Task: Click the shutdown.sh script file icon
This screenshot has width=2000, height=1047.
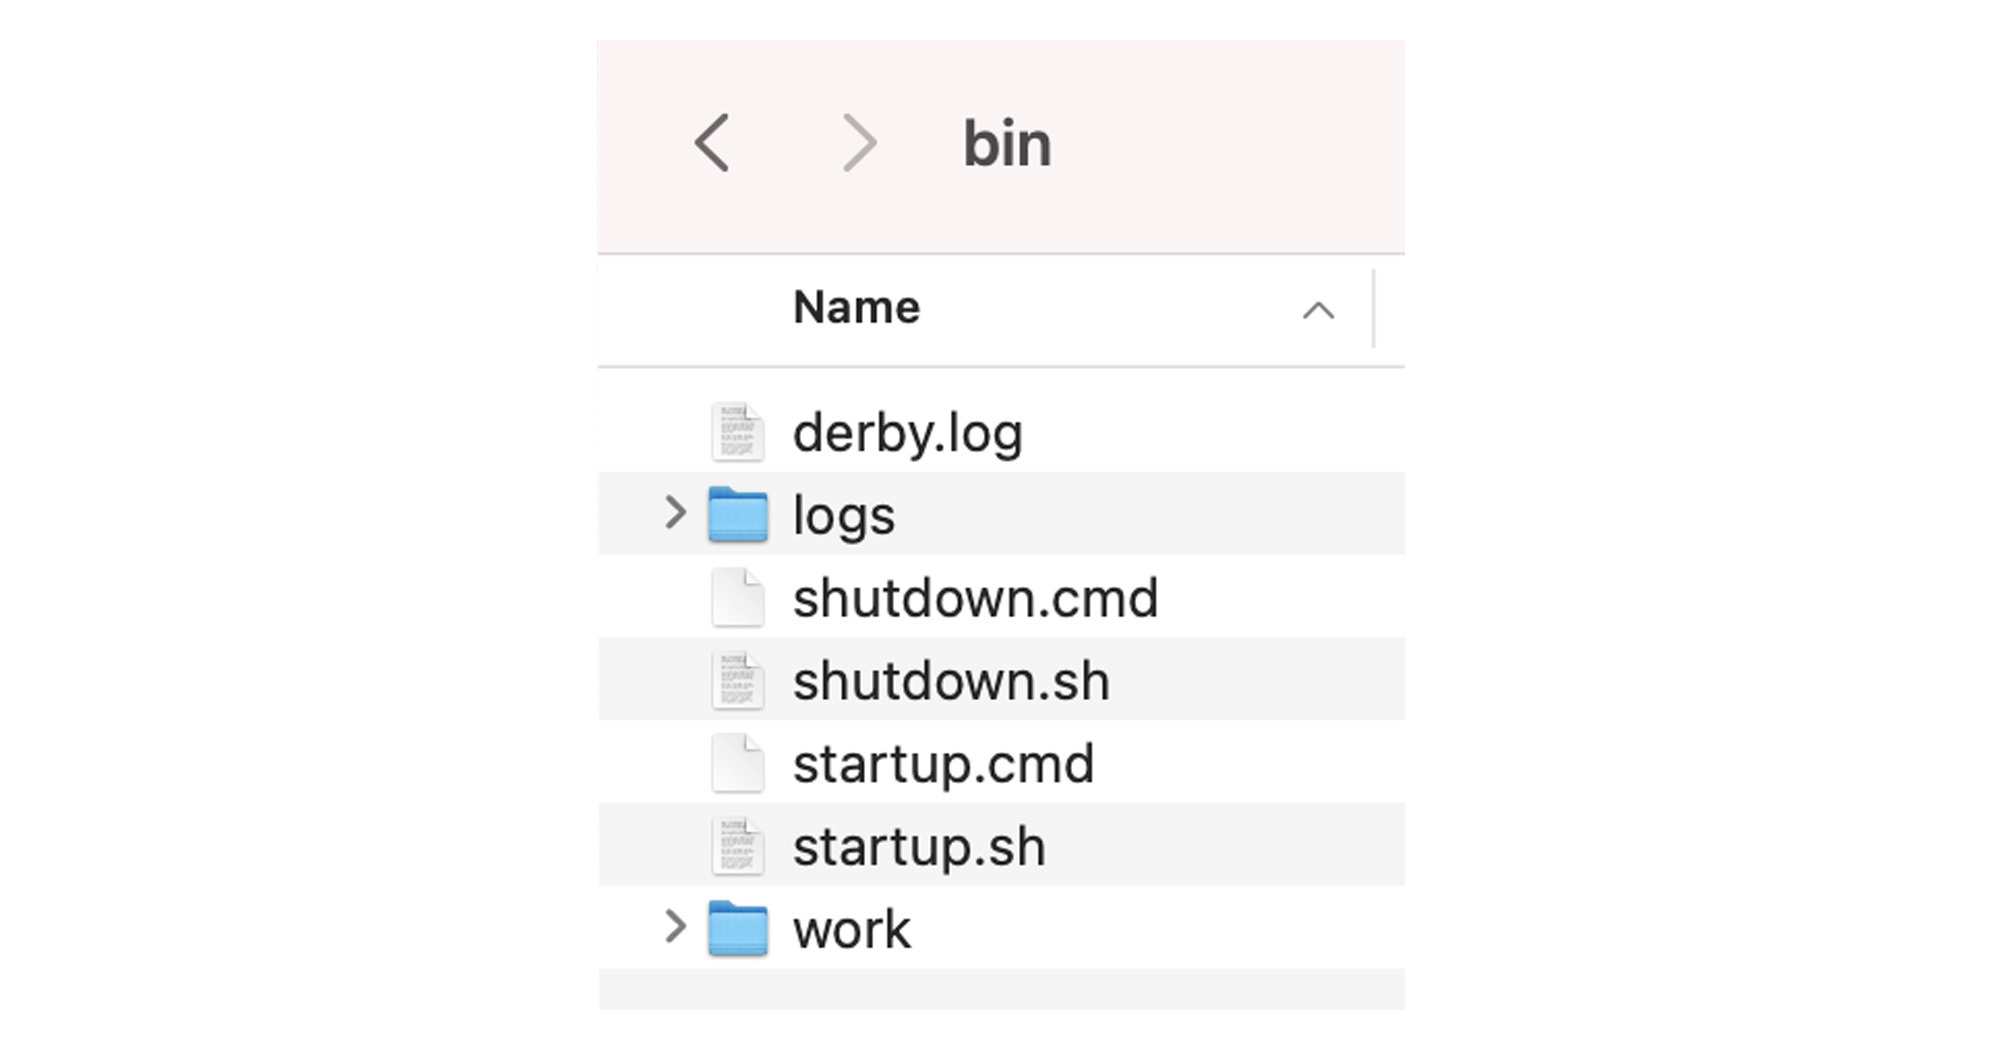Action: coord(738,681)
